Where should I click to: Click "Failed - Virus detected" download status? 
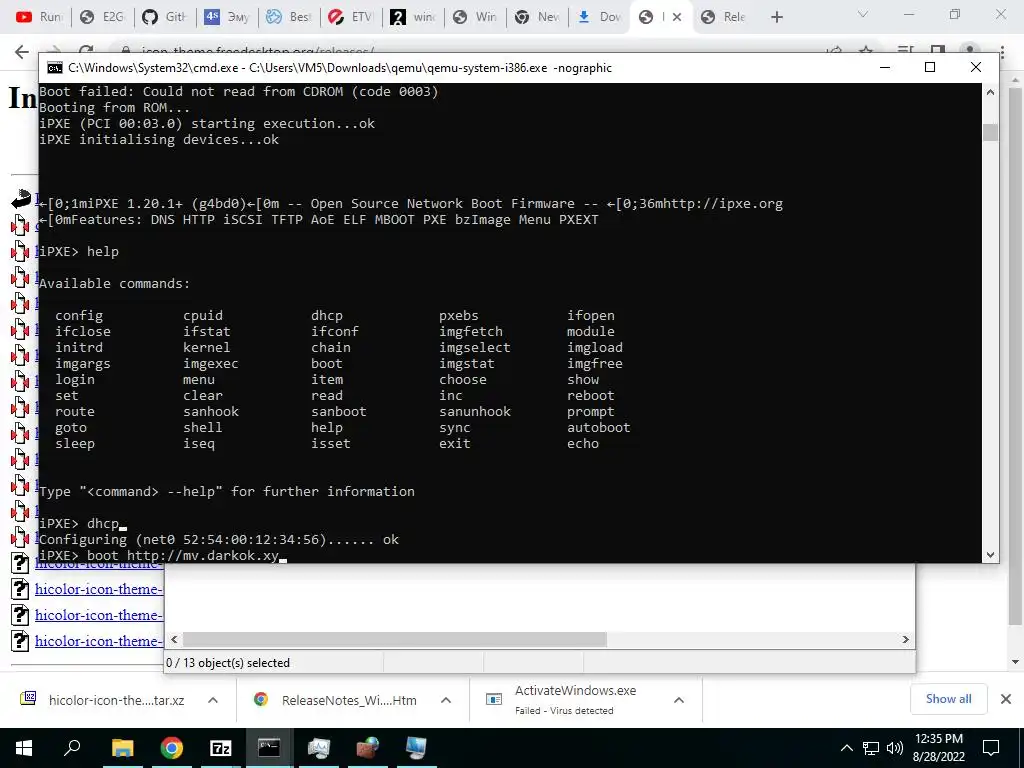coord(564,711)
